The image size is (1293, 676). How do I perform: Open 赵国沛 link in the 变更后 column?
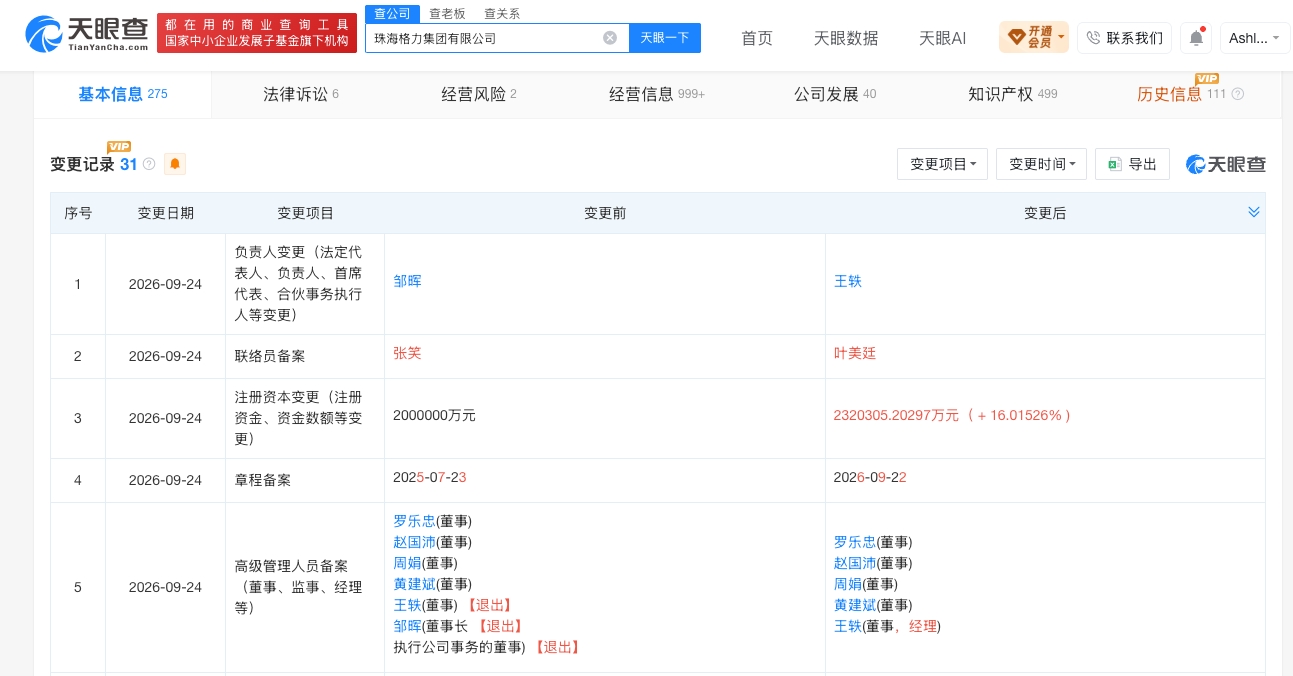854,563
